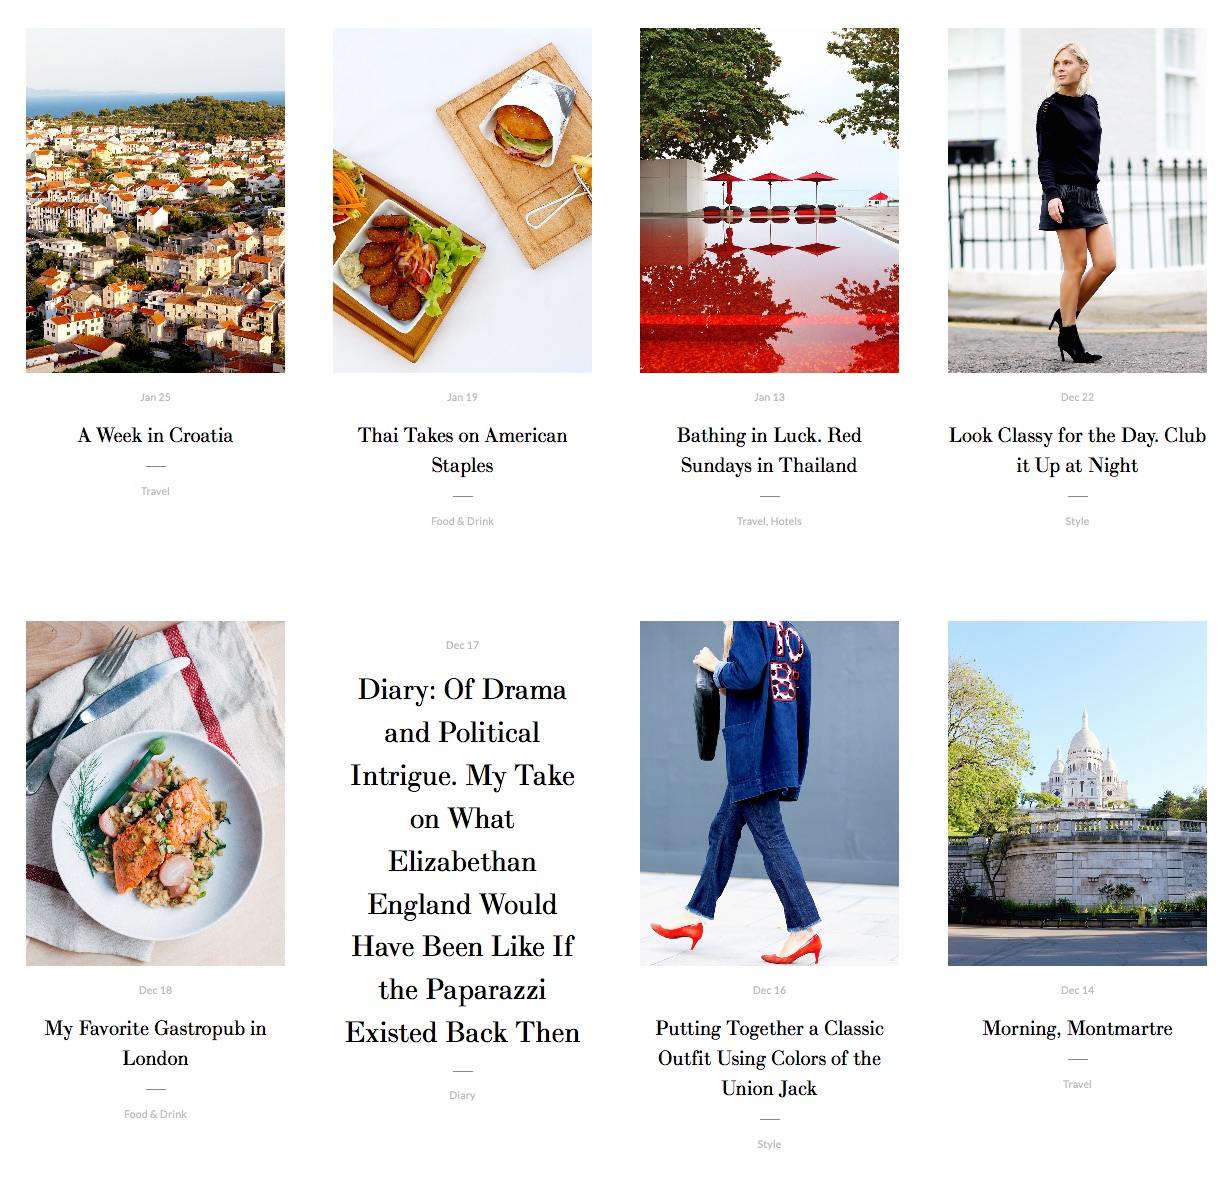The width and height of the screenshot is (1223, 1185).
Task: Open 'A Week in Croatia' article title
Action: [155, 435]
